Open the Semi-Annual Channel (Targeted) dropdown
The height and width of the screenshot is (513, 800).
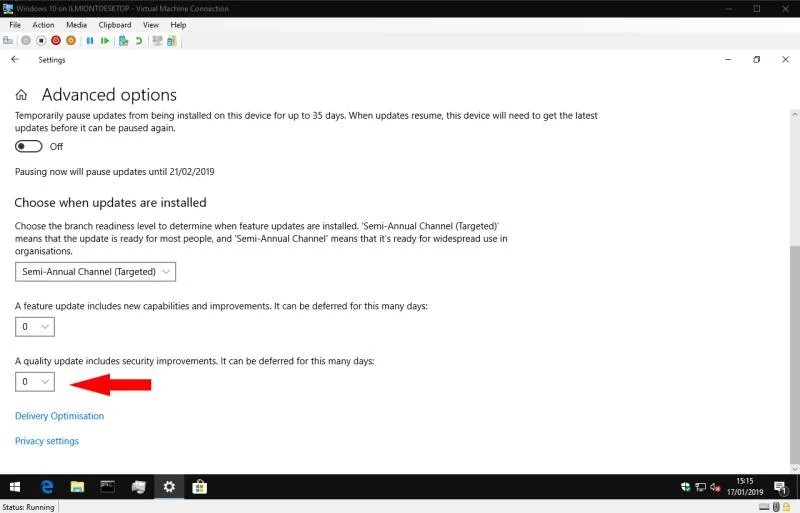pyautogui.click(x=95, y=272)
